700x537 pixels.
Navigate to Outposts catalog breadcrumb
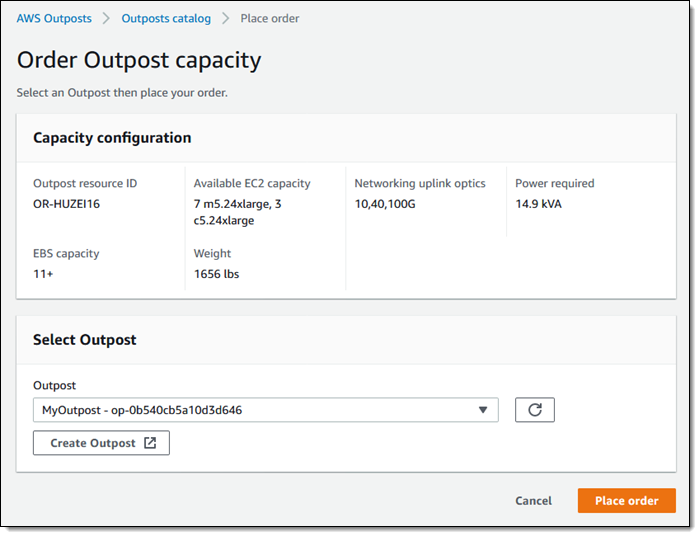coord(166,19)
